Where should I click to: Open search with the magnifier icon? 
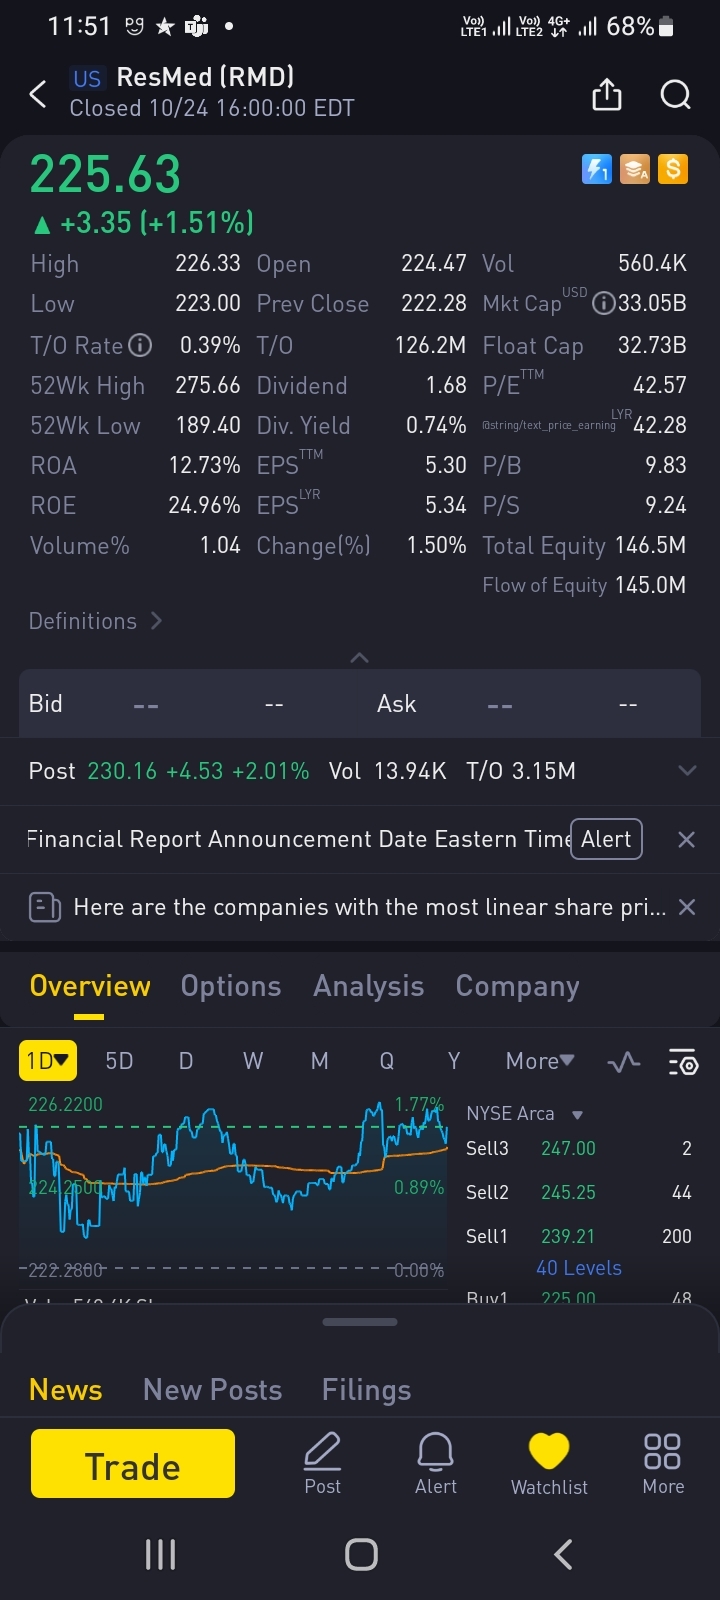coord(676,95)
